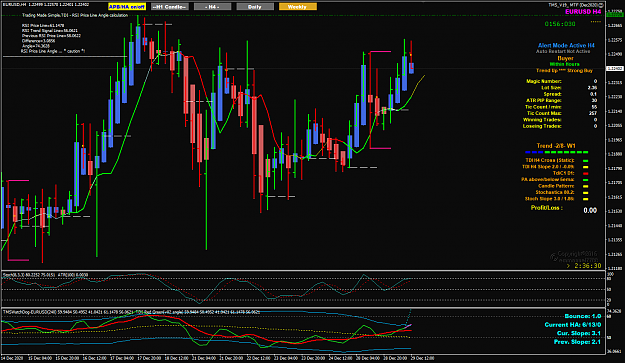Click the Spread label
The image size is (625, 363).
(552, 94)
